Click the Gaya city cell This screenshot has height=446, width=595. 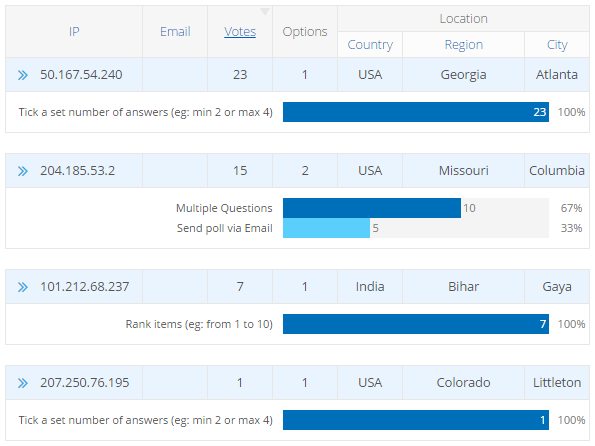557,287
